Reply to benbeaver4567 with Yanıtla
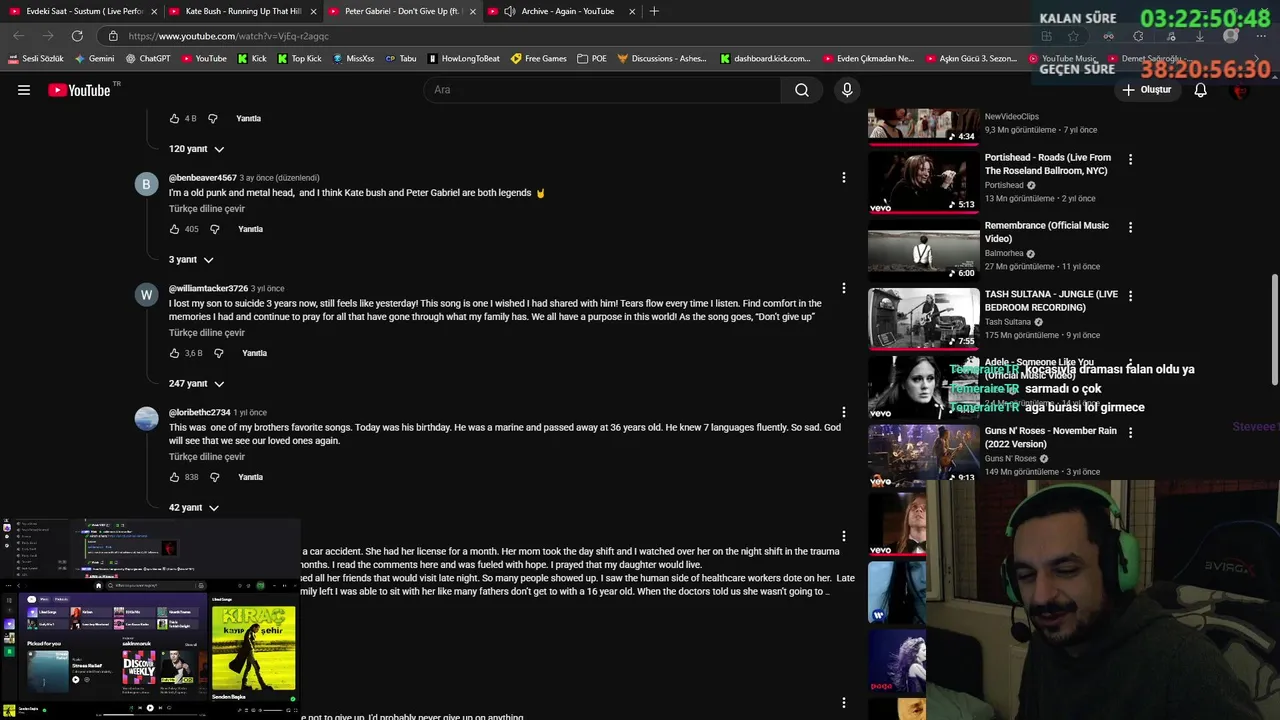 tap(250, 229)
